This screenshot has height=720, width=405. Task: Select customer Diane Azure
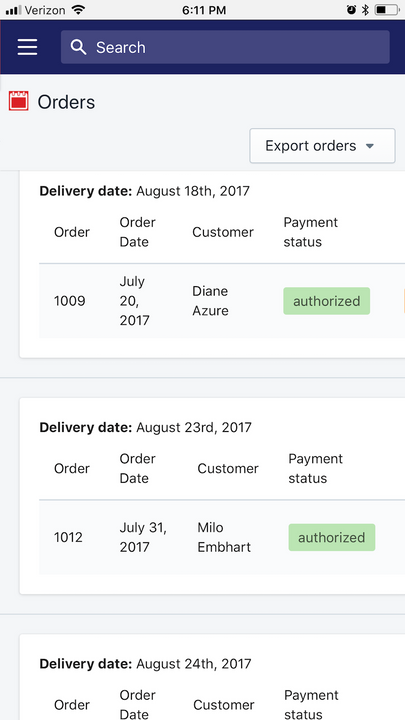(x=210, y=301)
